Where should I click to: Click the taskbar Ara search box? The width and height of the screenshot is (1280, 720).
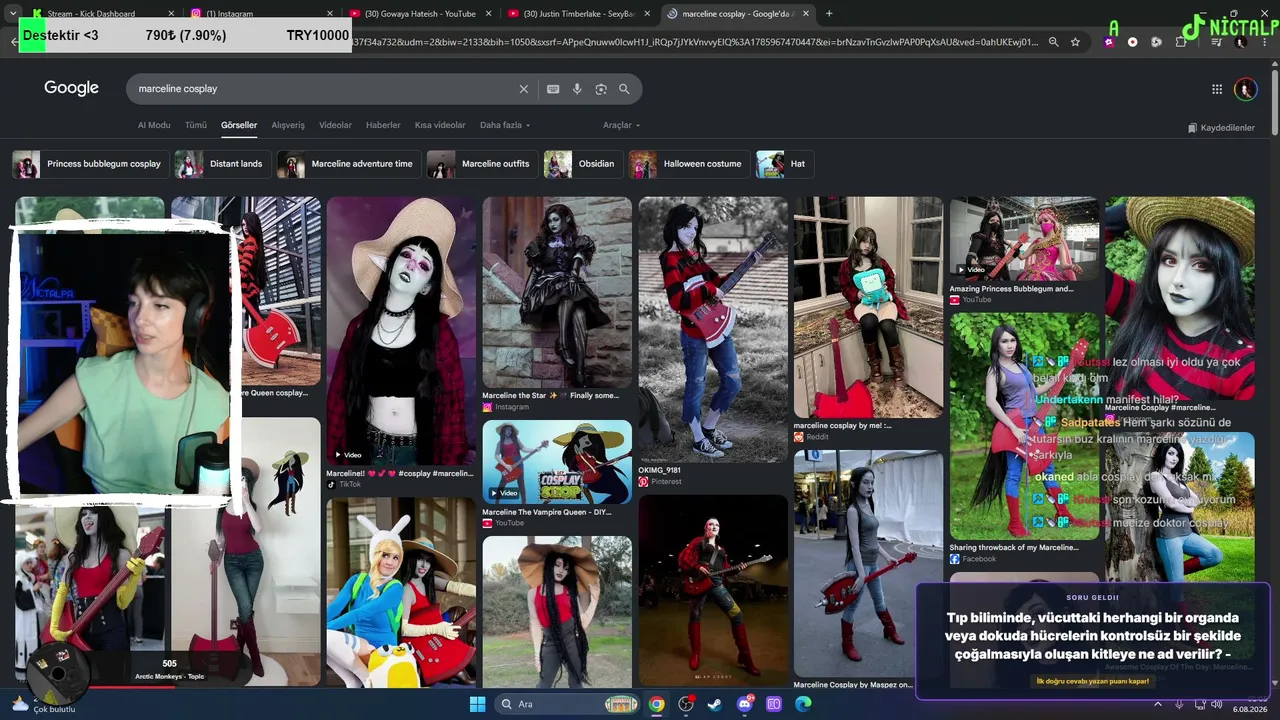click(x=565, y=704)
